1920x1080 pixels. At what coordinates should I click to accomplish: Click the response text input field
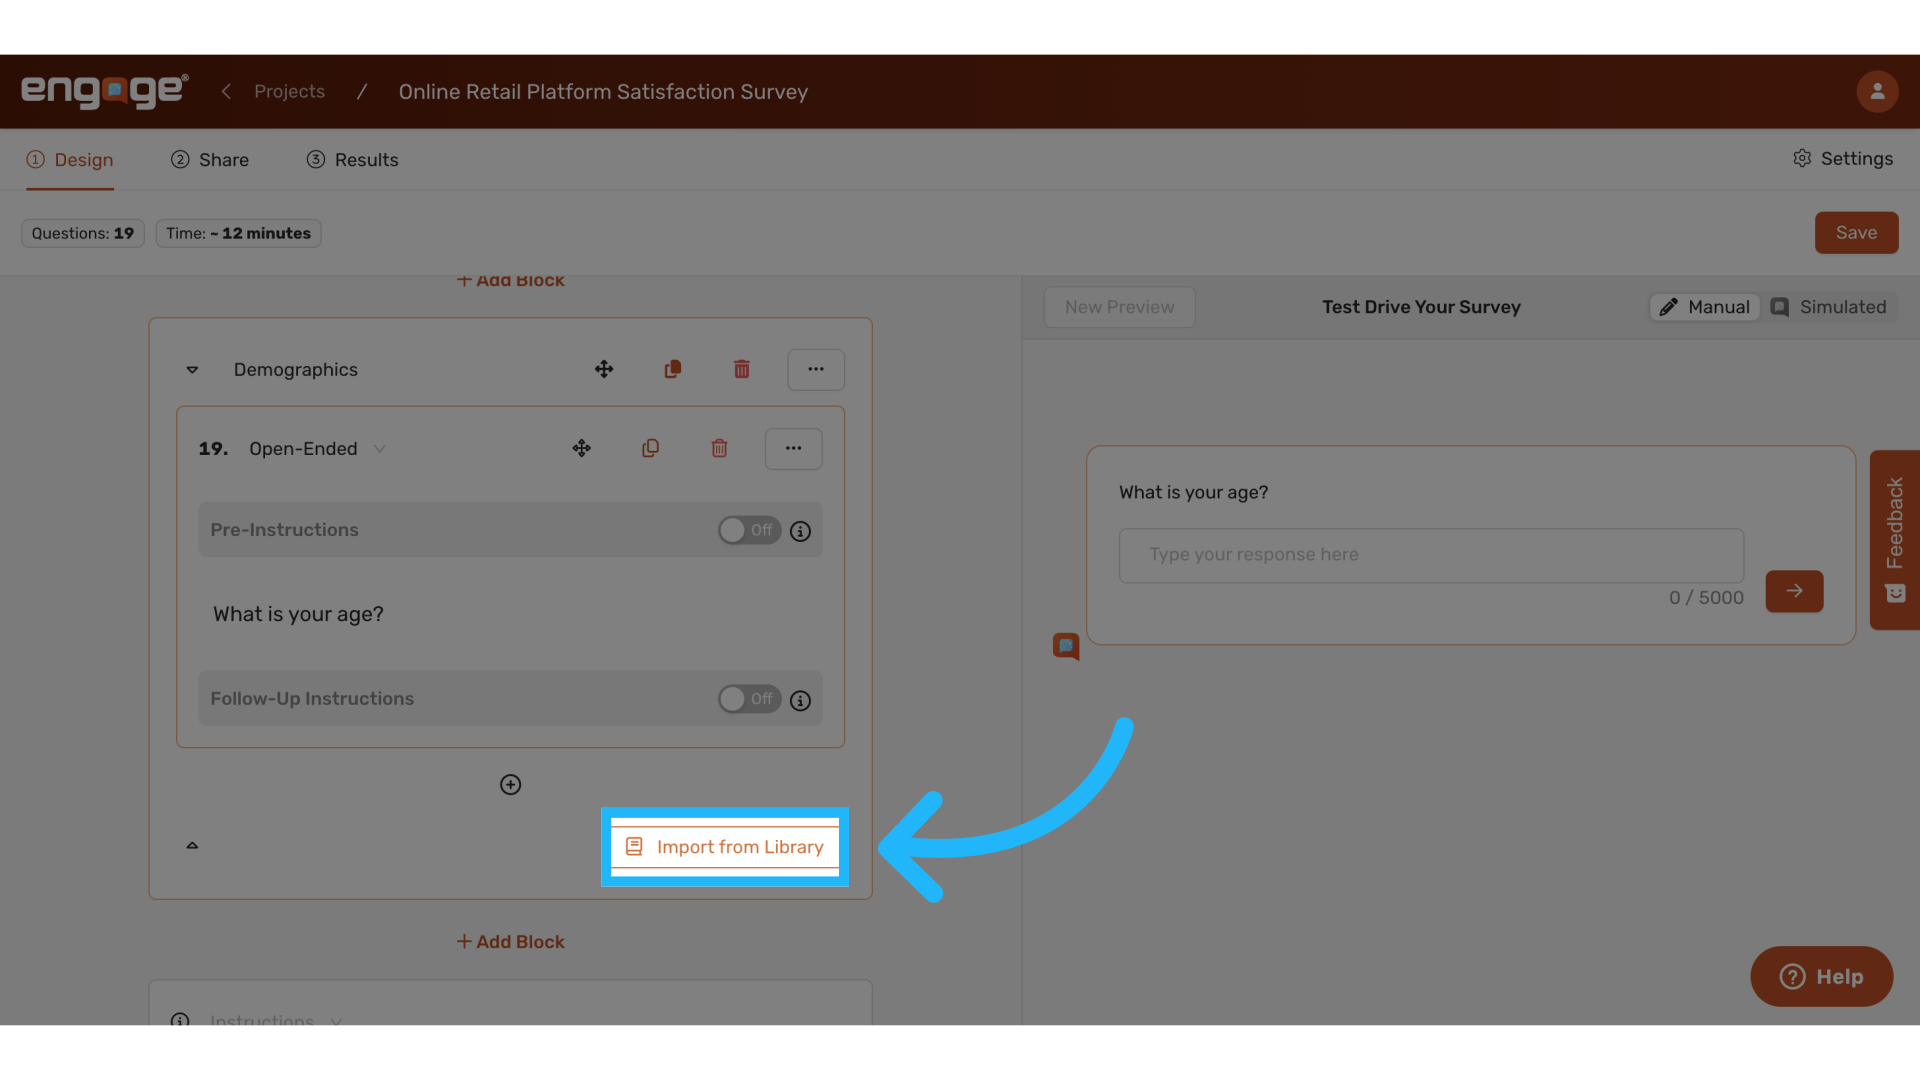[1431, 555]
